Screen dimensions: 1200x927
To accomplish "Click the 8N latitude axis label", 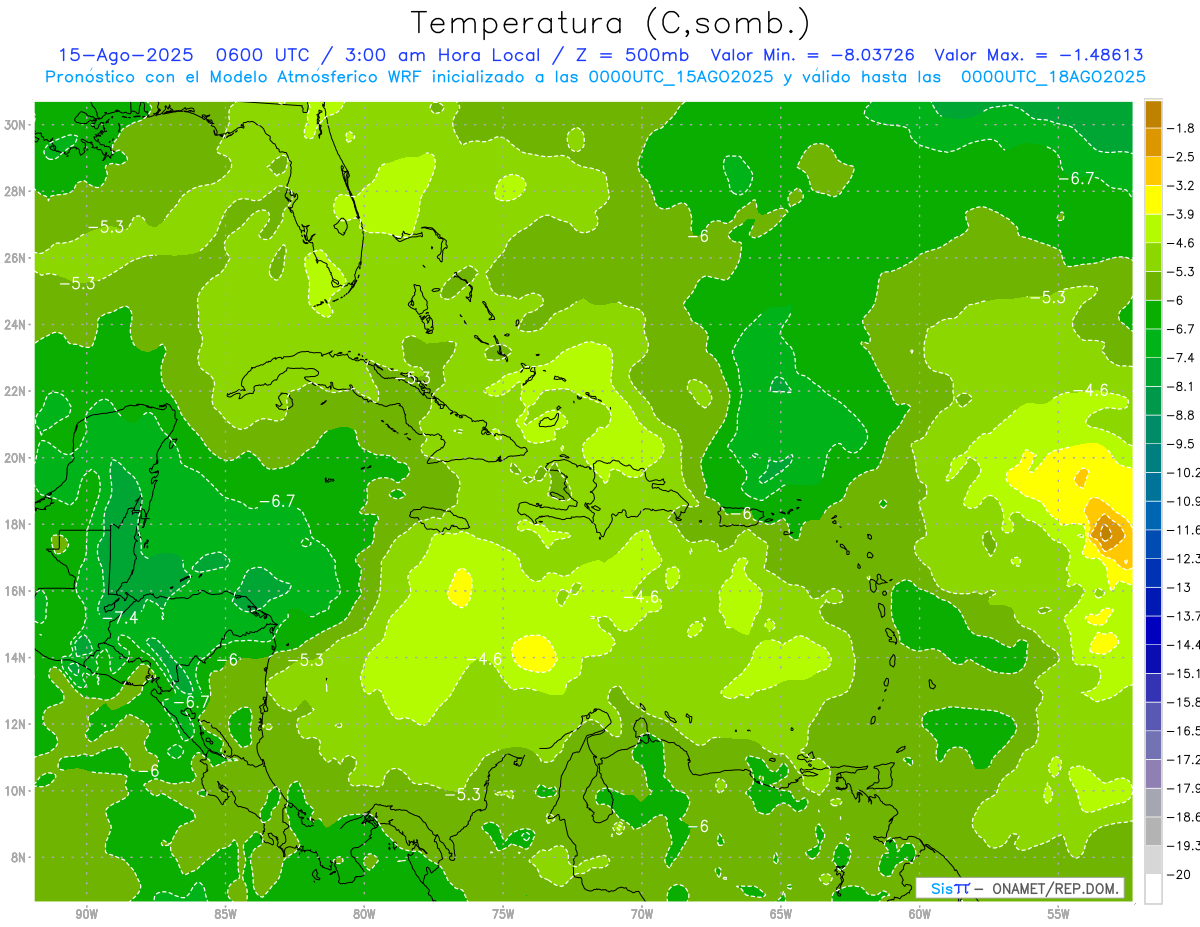I will (20, 857).
